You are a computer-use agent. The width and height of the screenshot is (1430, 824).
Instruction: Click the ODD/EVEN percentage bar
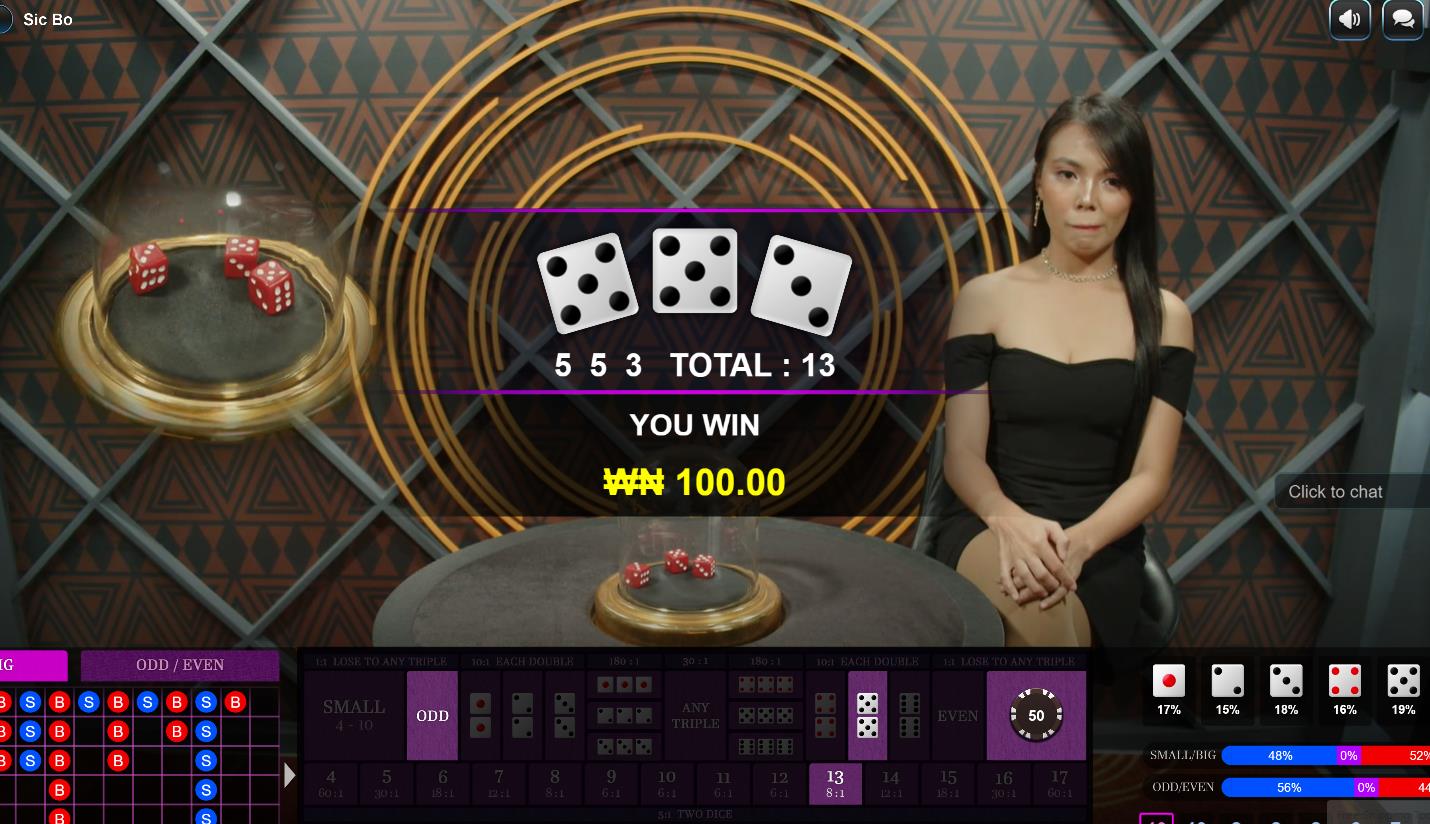pyautogui.click(x=1325, y=787)
